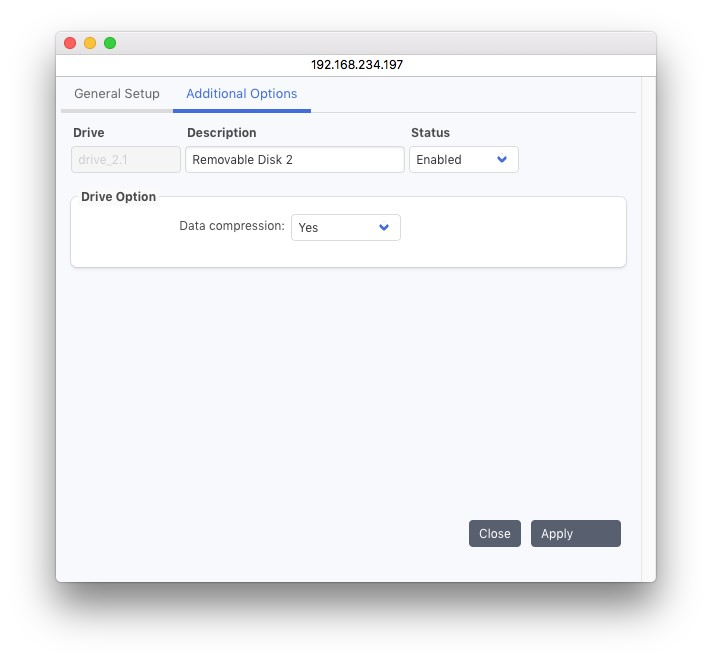This screenshot has height=662, width=712.
Task: Click the Status column header
Action: pyautogui.click(x=430, y=133)
